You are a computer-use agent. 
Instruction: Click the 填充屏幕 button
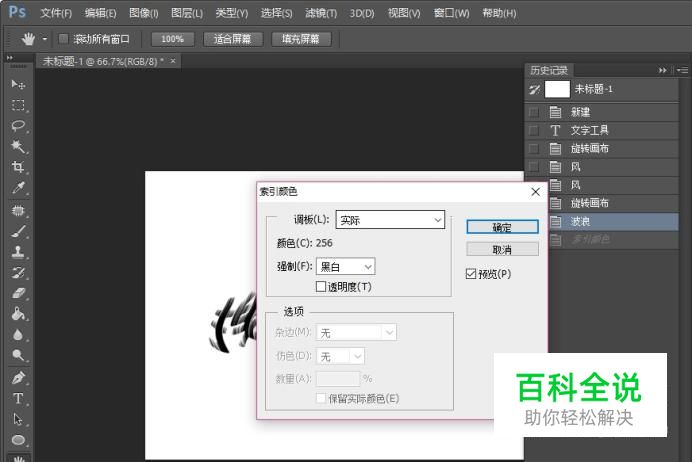301,39
